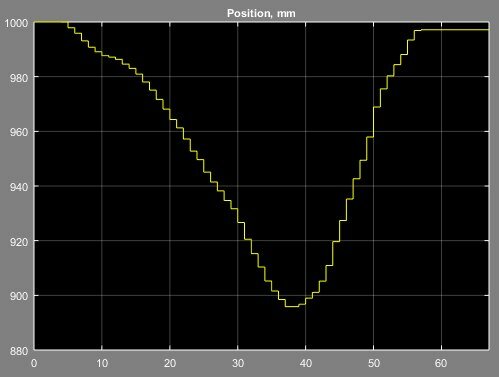The width and height of the screenshot is (499, 377).
Task: Click the "Position, mm" plot title
Action: tap(261, 13)
